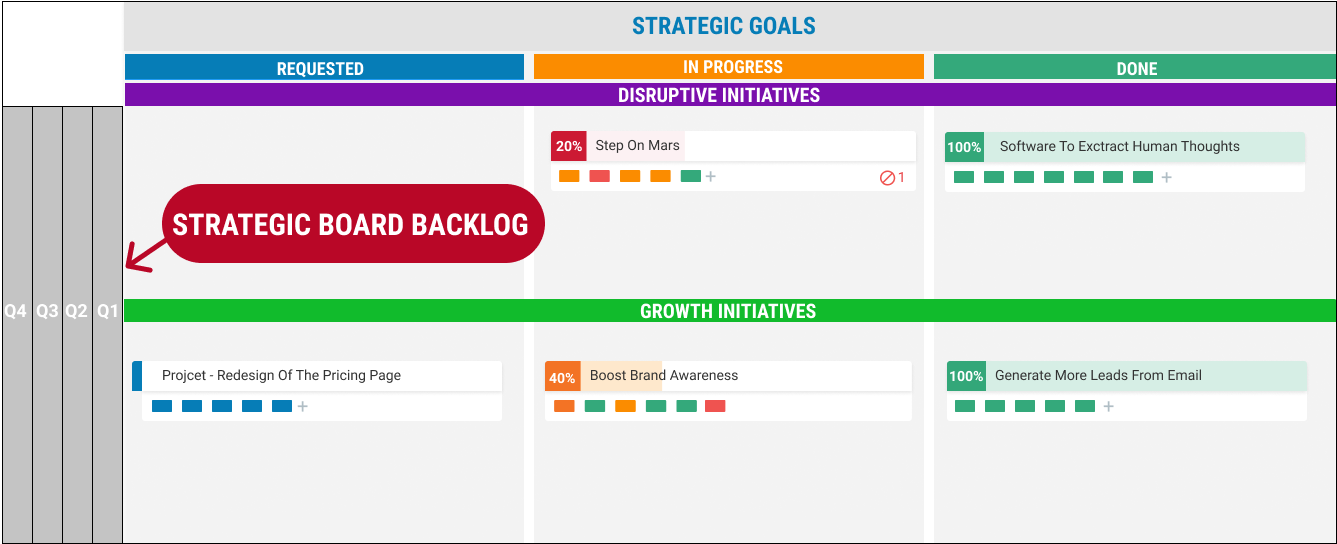Click first blue subtask square on Pricing Page card
The width and height of the screenshot is (1337, 544).
(162, 406)
